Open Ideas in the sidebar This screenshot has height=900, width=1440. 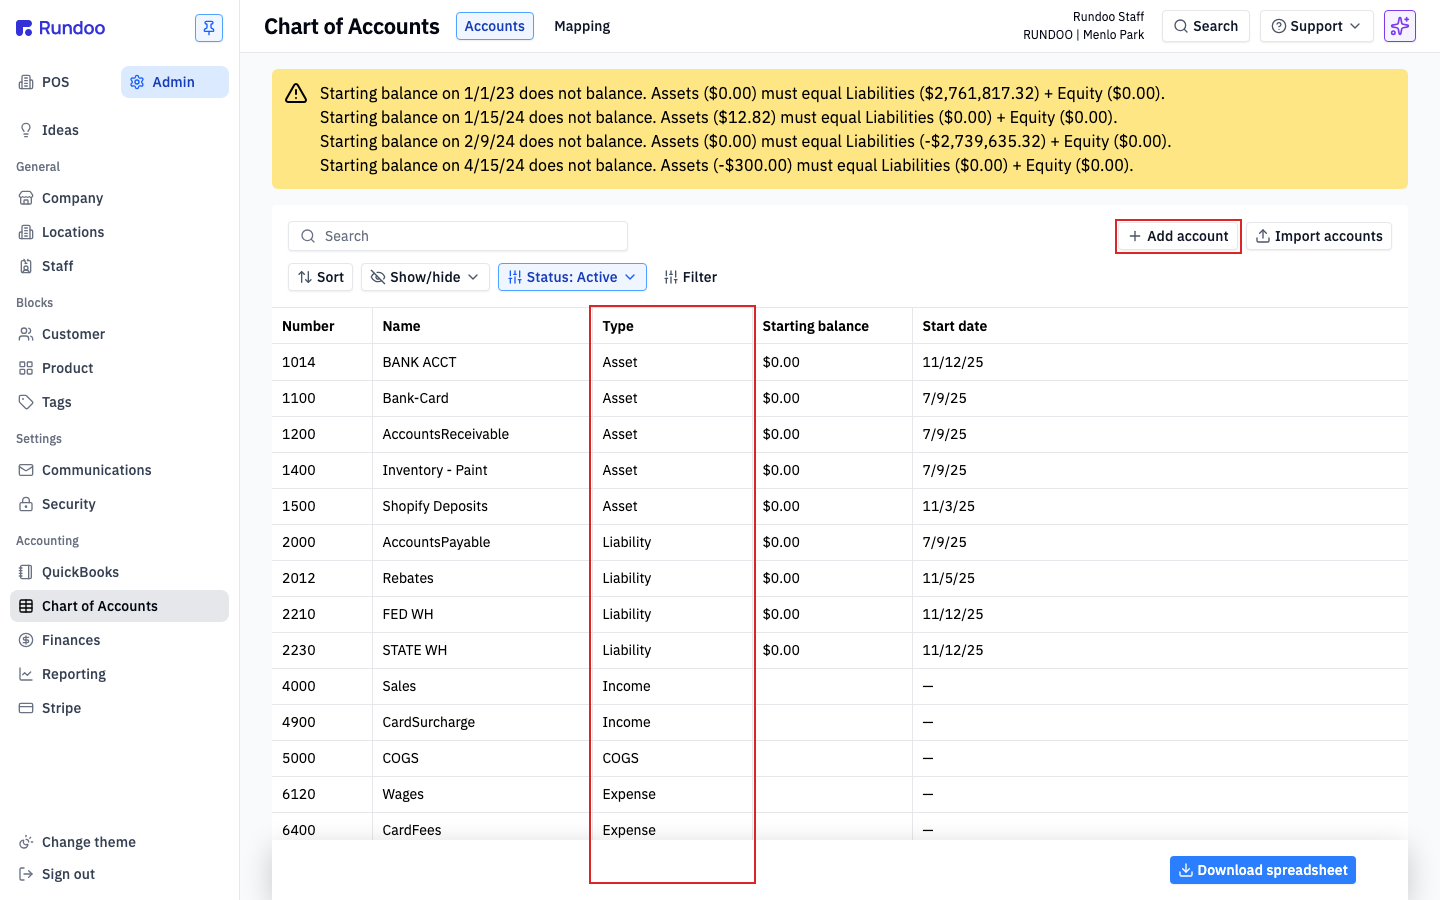60,130
